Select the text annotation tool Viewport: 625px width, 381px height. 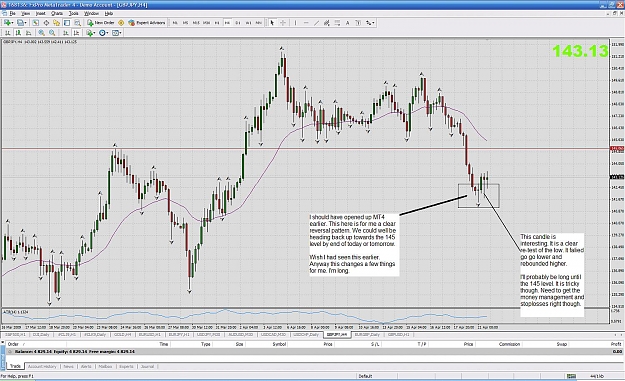(347, 23)
